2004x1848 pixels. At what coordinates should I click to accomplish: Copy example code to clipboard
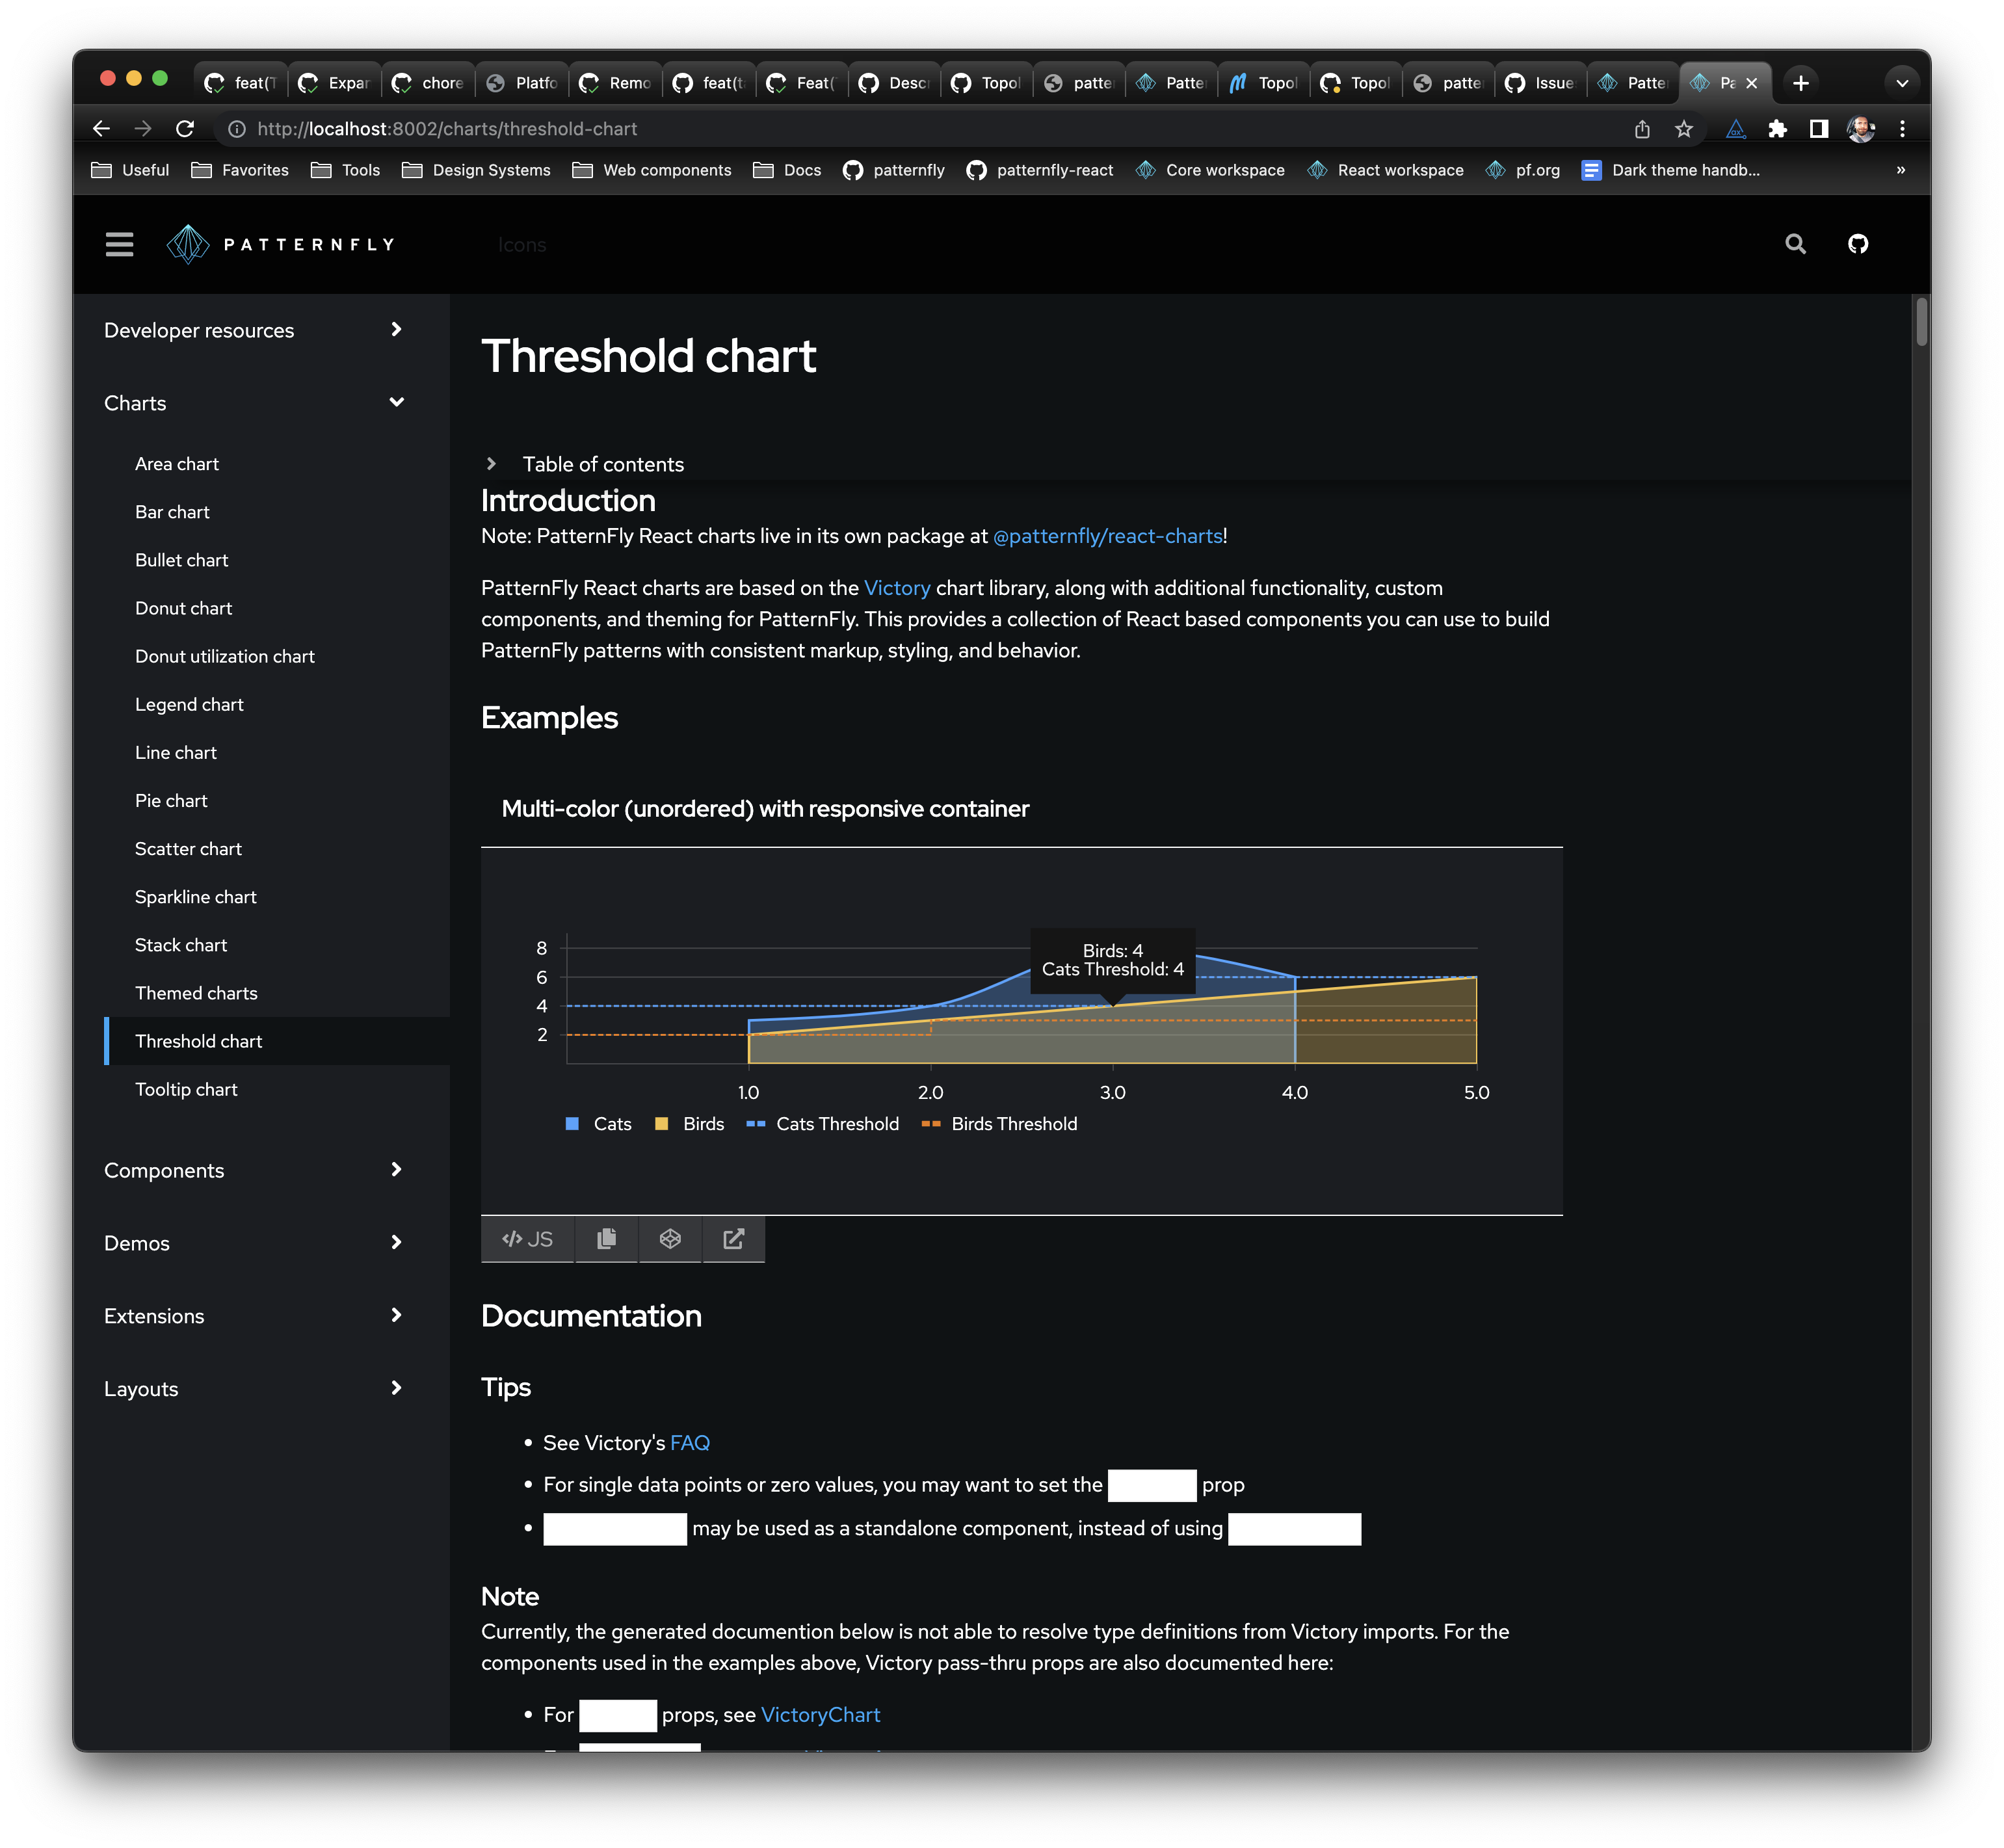606,1239
